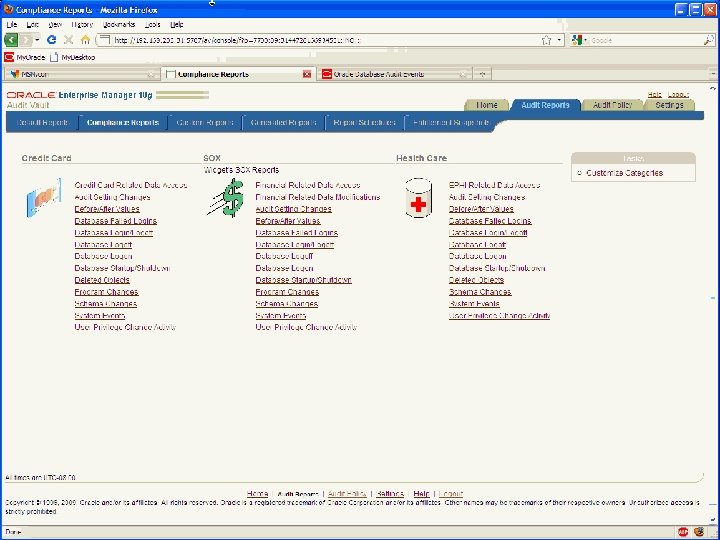
Task: Click Audit Policy link in page footer
Action: 347,494
